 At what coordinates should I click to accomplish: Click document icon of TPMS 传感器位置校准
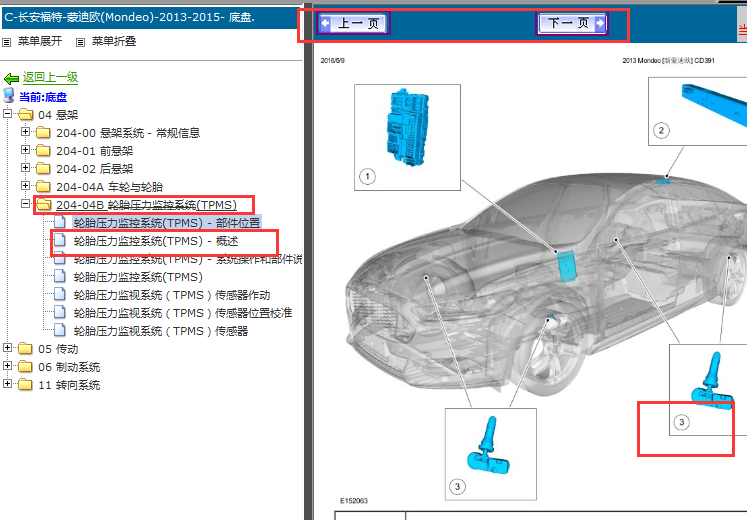pyautogui.click(x=60, y=312)
